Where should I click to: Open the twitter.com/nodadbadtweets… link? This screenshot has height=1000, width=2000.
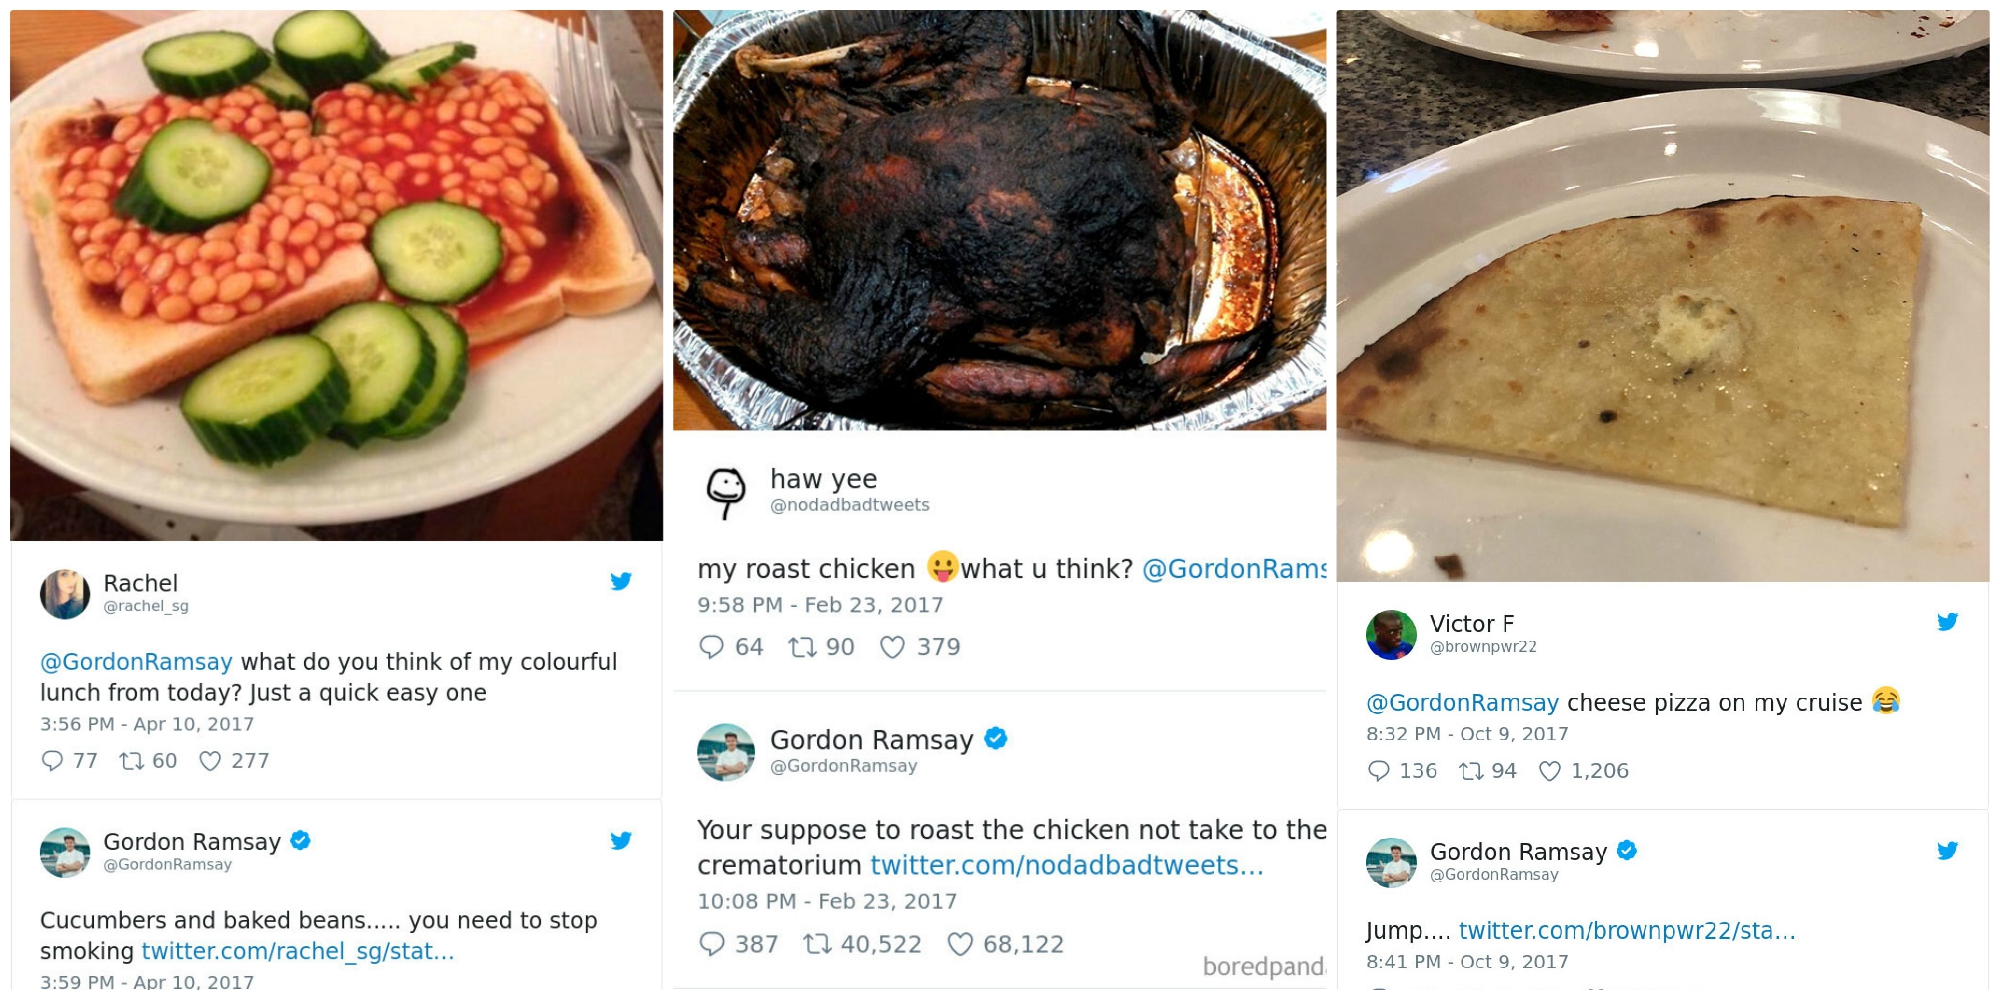1066,865
